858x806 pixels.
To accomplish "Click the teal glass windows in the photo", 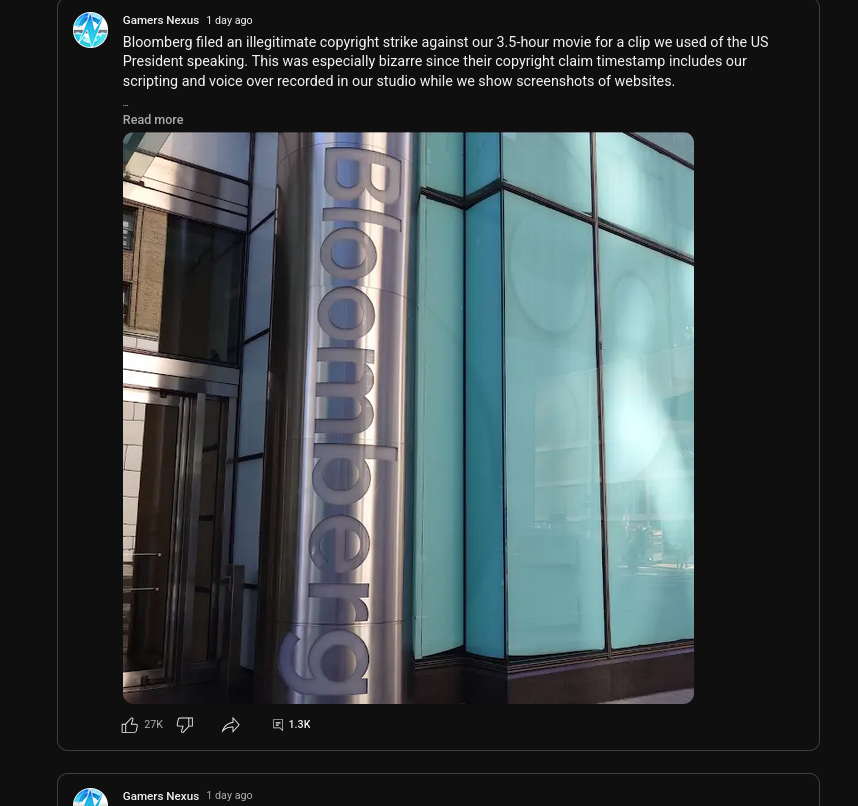I will coord(553,394).
